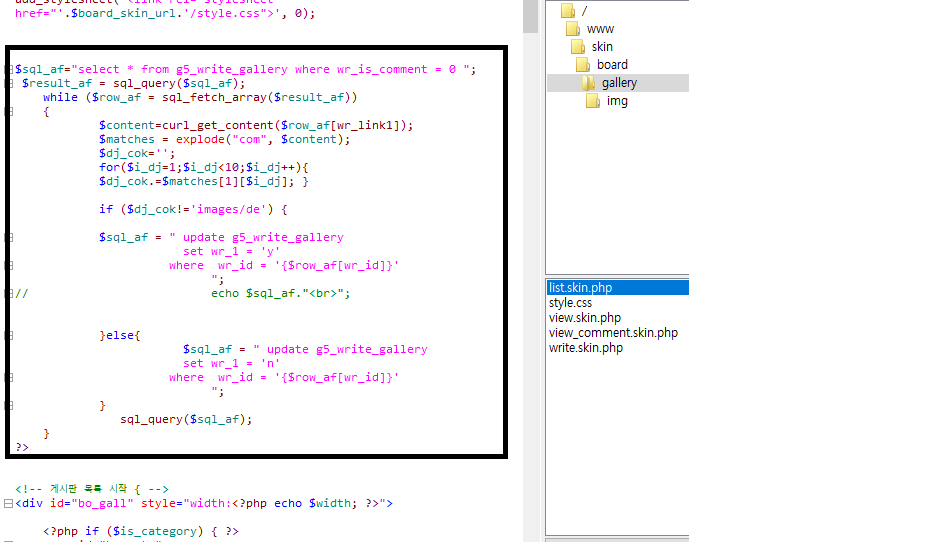Select list.skin.php in the file list

[x=580, y=288]
